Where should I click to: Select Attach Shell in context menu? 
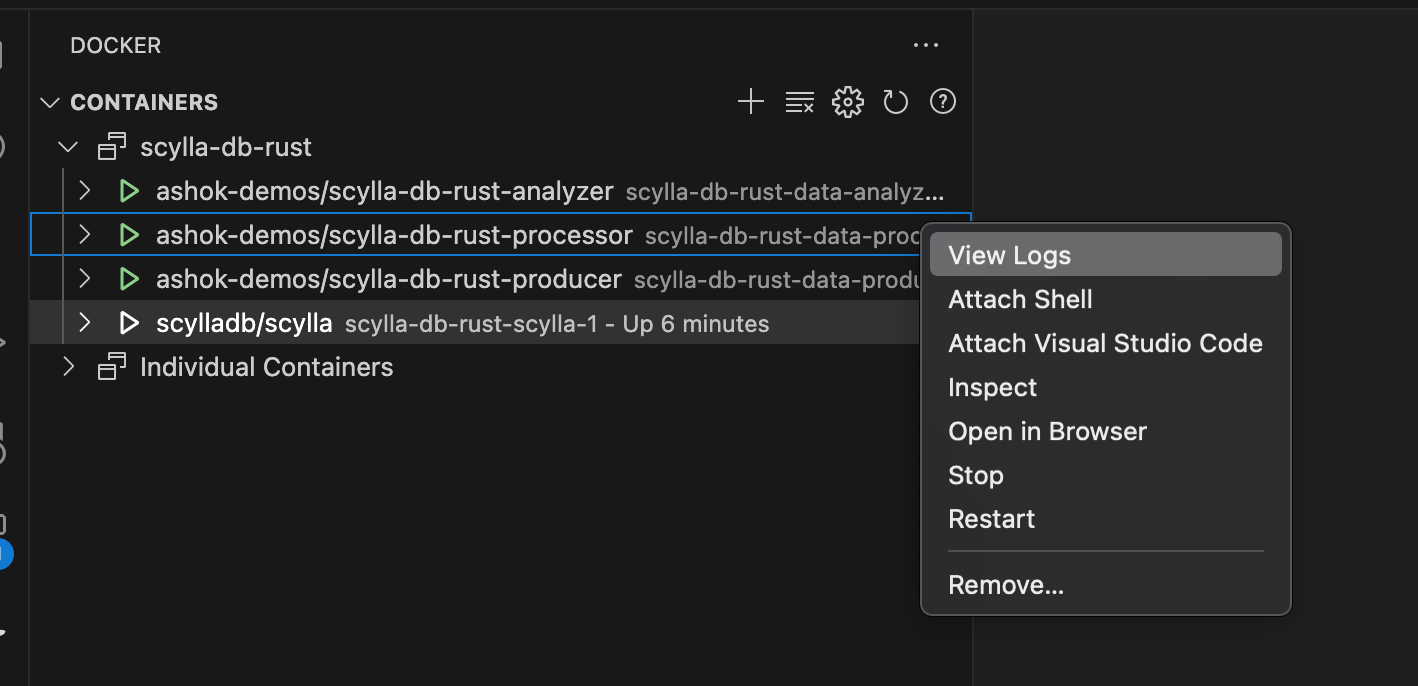pos(1020,299)
